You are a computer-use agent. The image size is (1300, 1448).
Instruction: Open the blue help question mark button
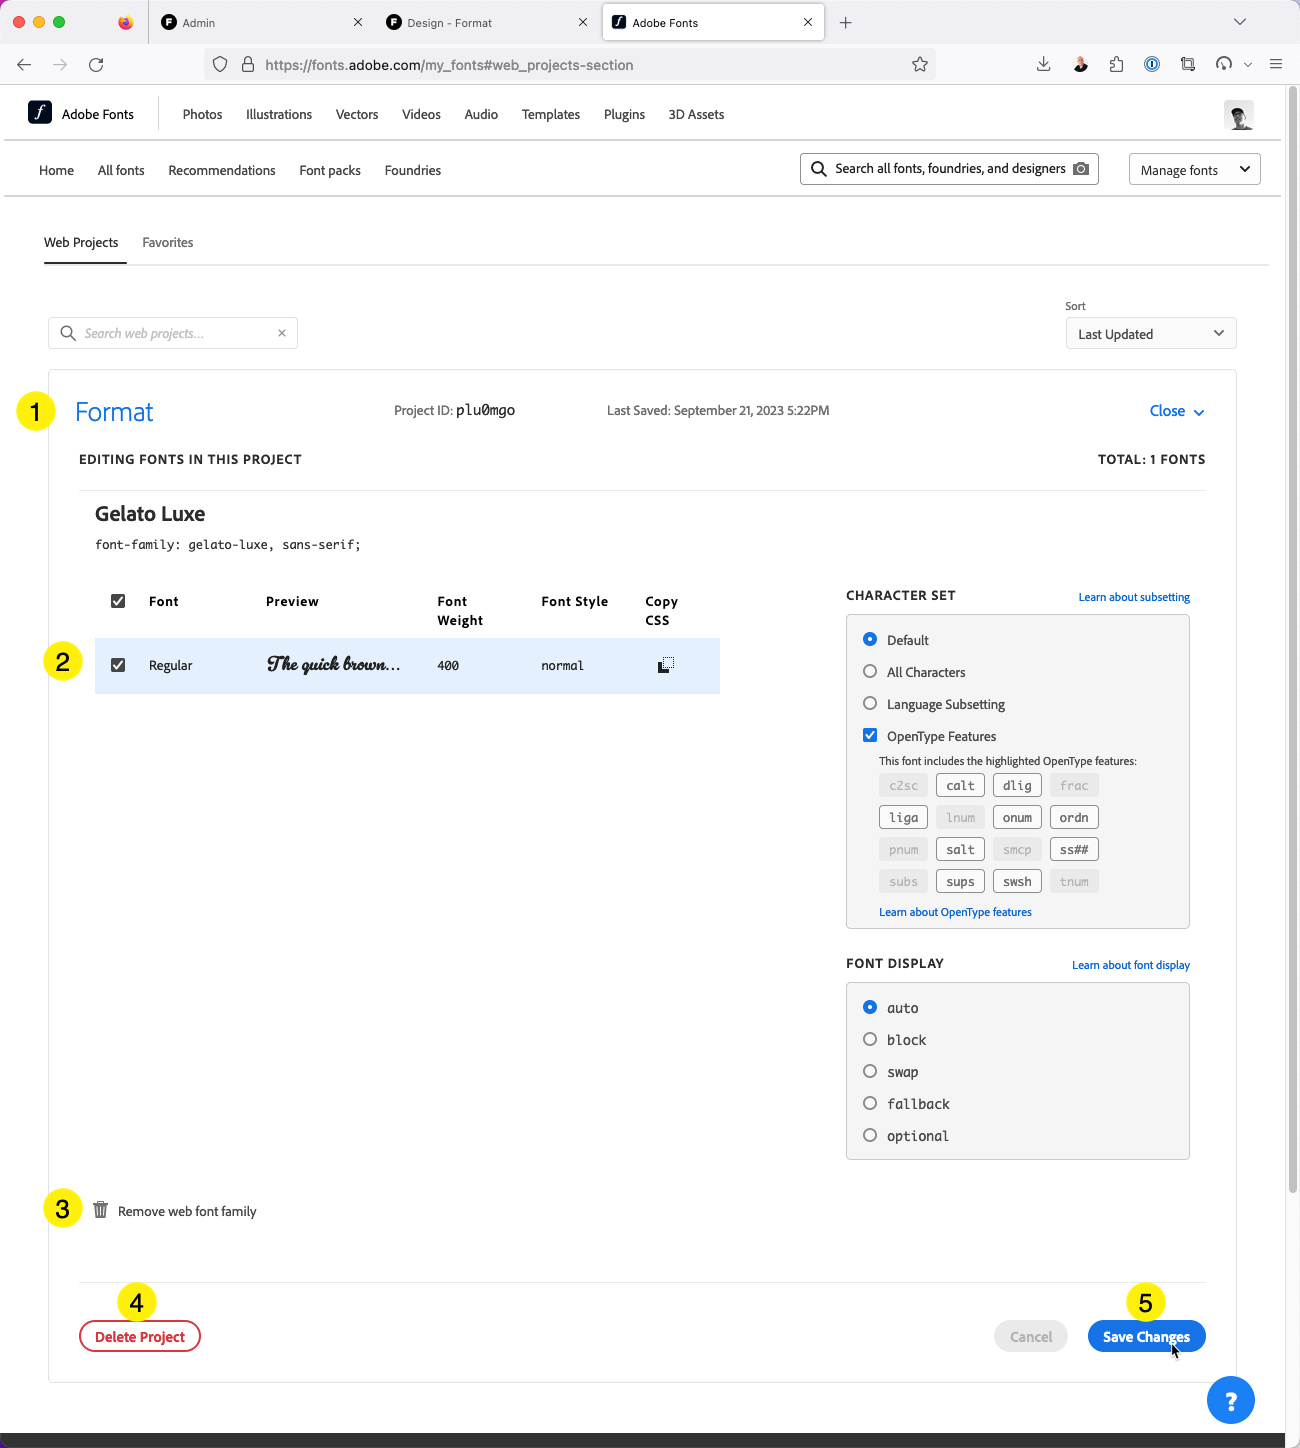pyautogui.click(x=1231, y=1401)
